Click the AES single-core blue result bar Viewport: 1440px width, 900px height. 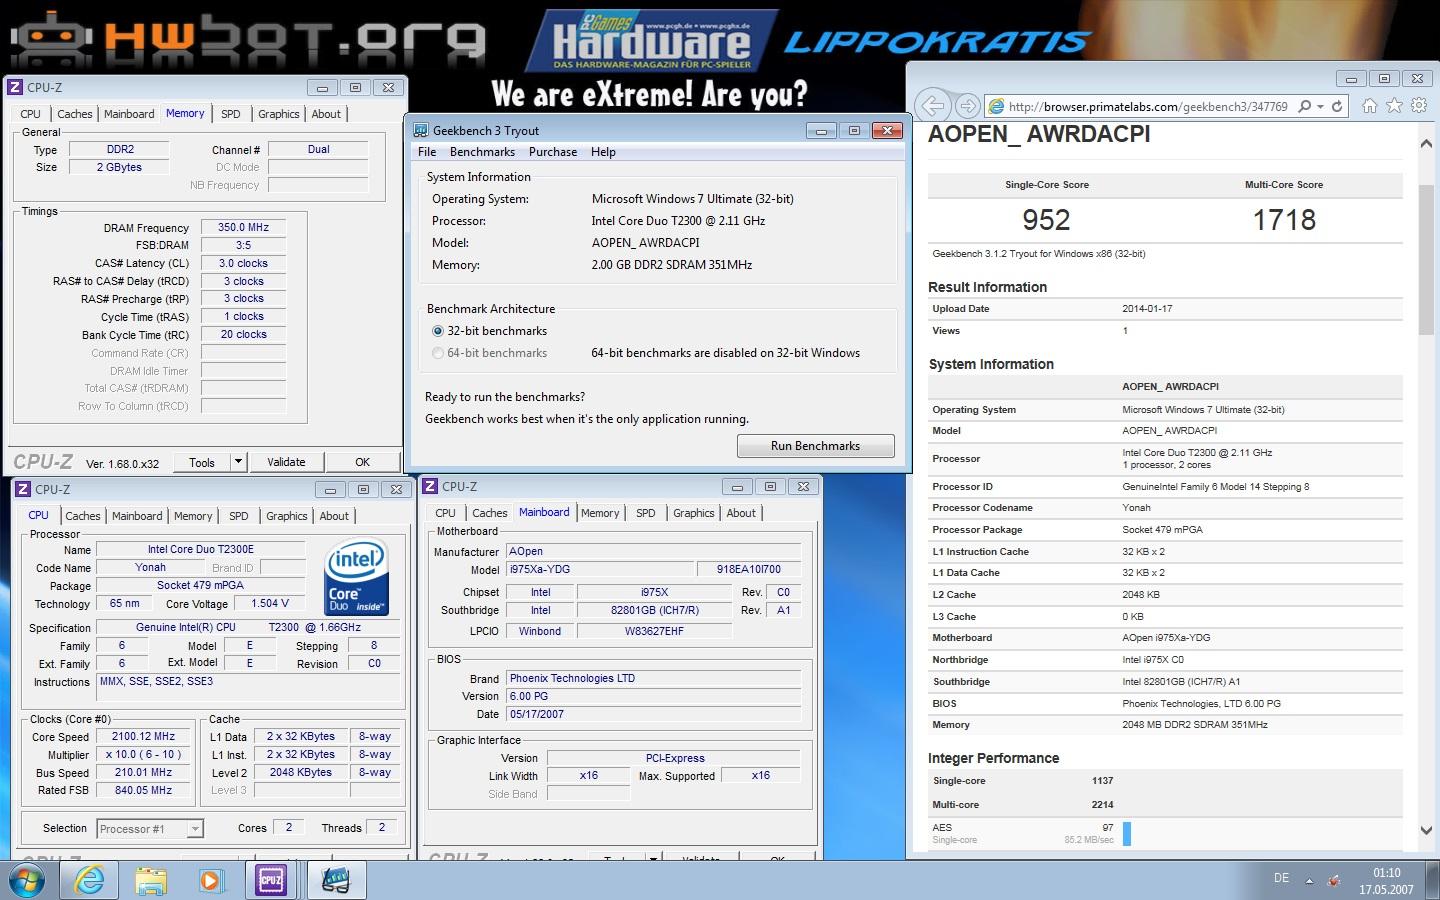(x=1127, y=834)
